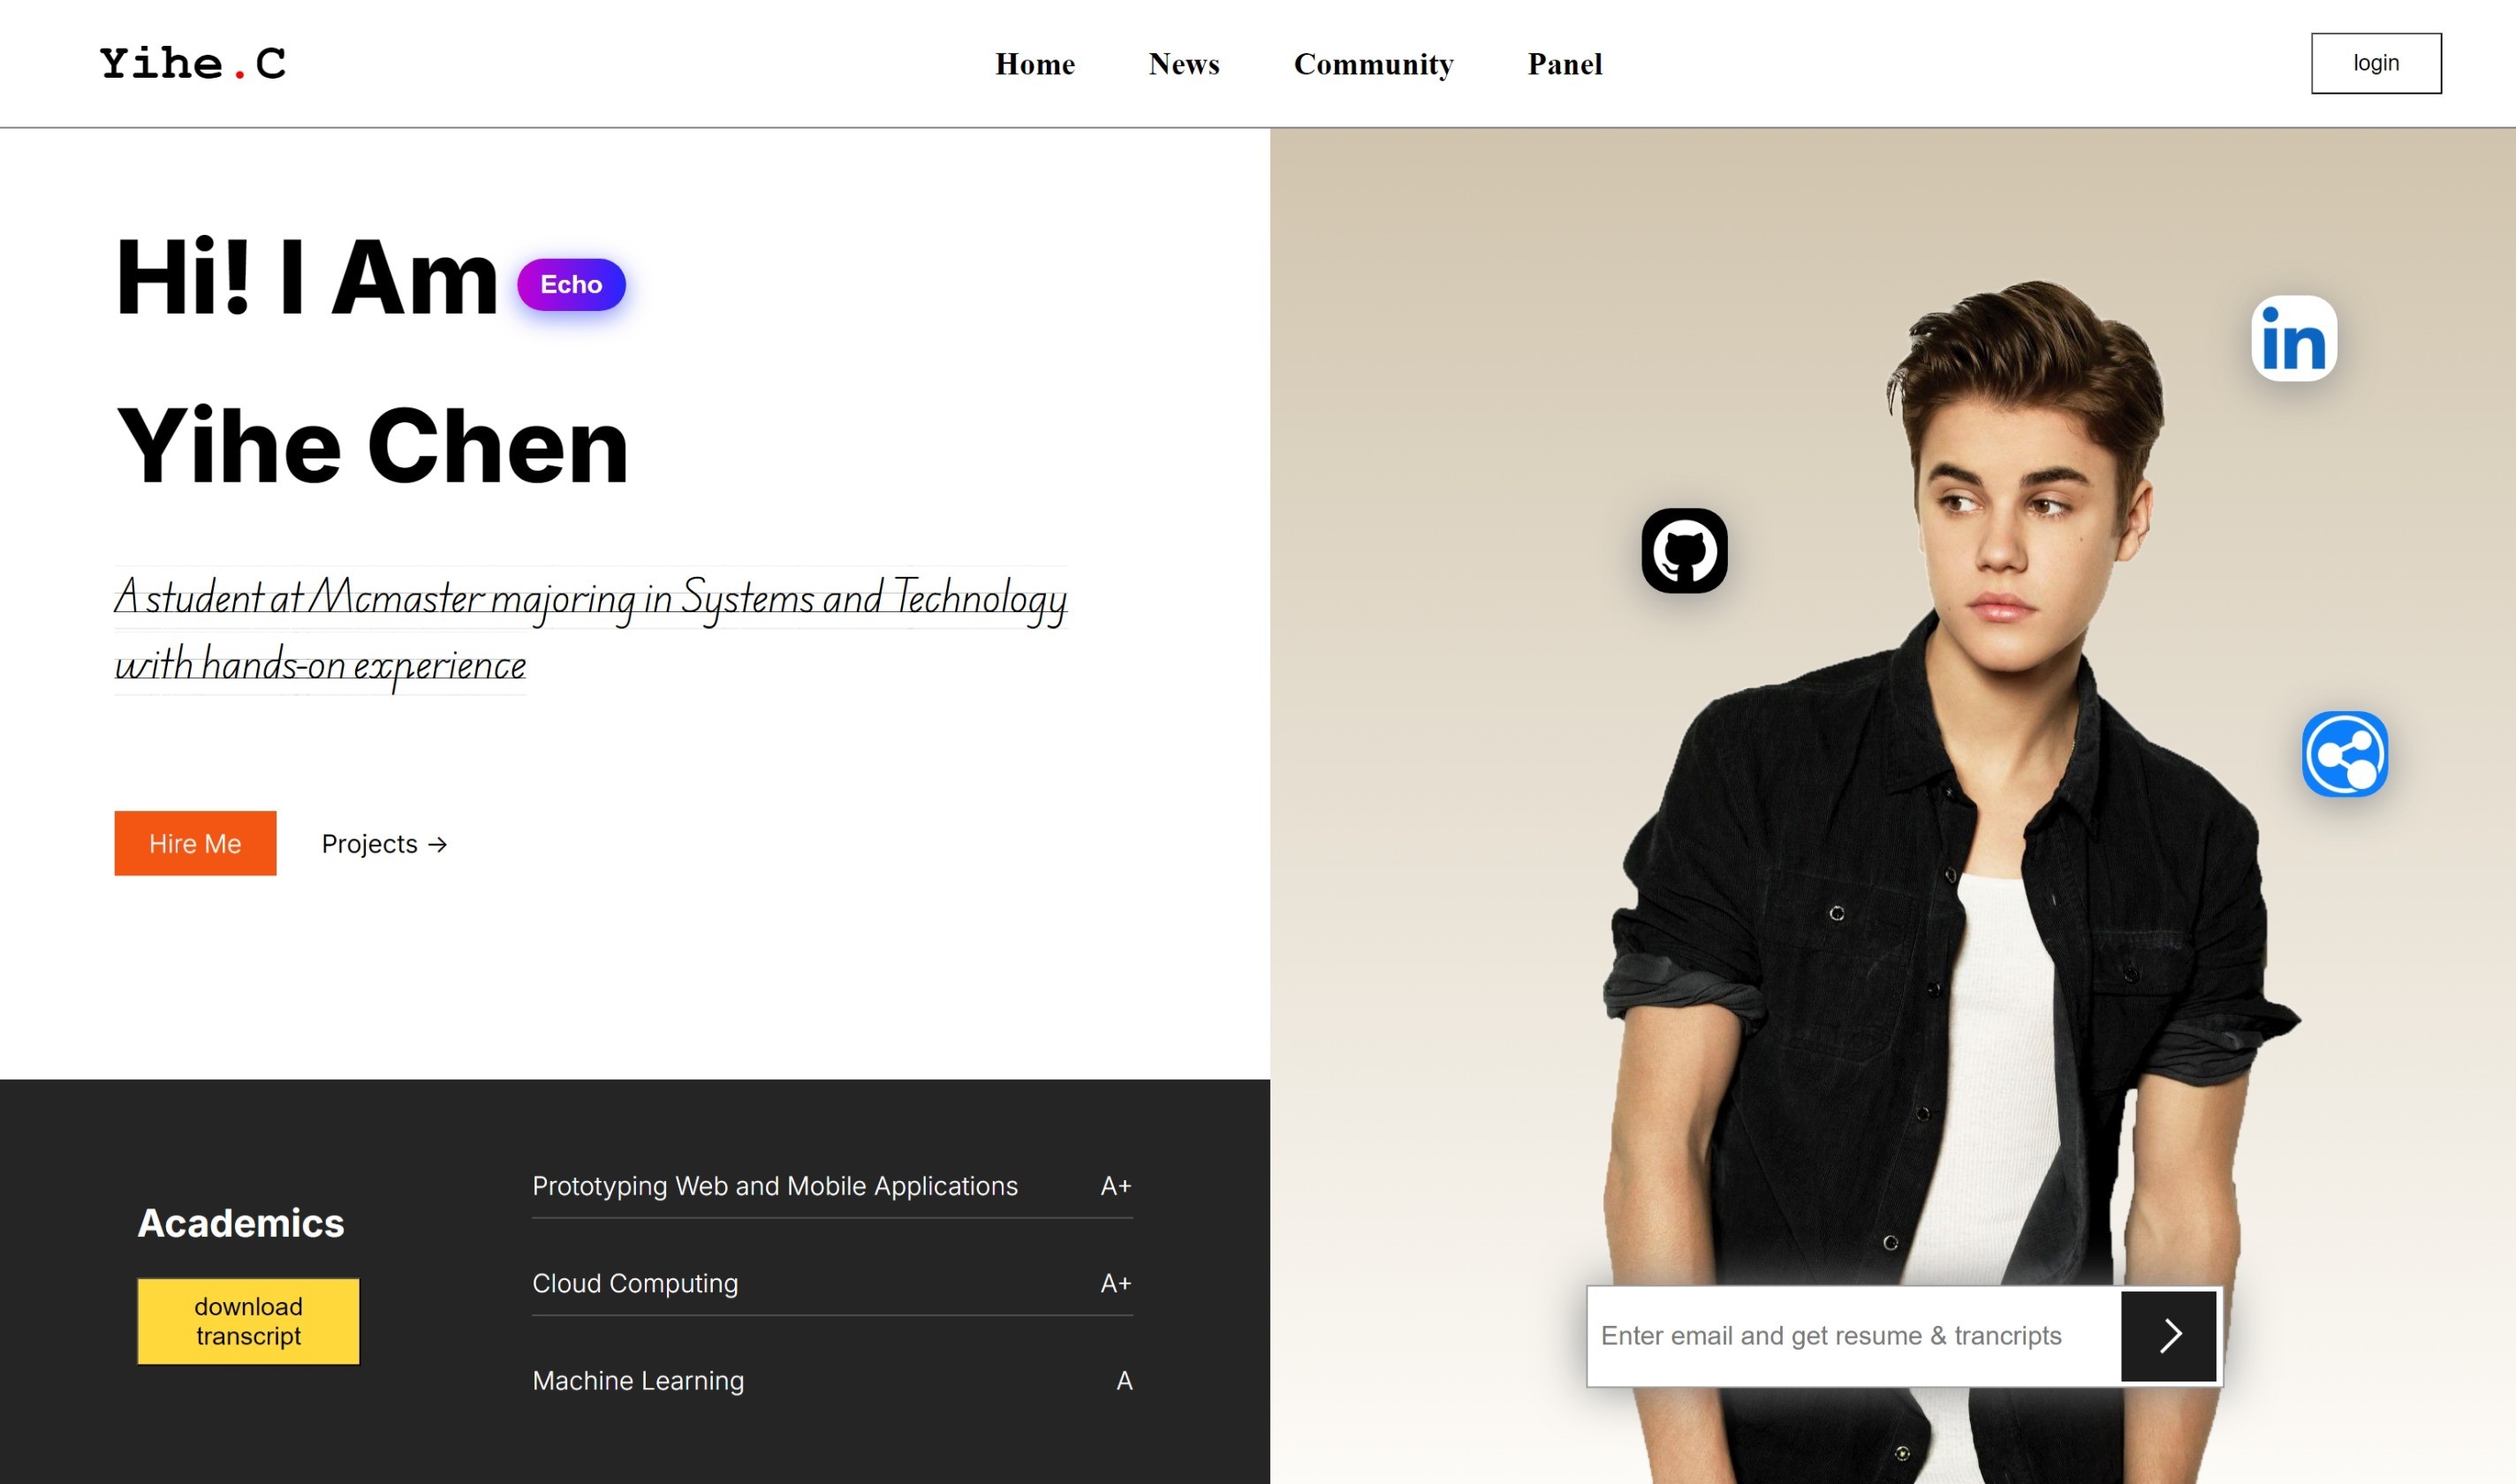2516x1484 pixels.
Task: Click the orange Hire Me button
Action: coord(195,843)
